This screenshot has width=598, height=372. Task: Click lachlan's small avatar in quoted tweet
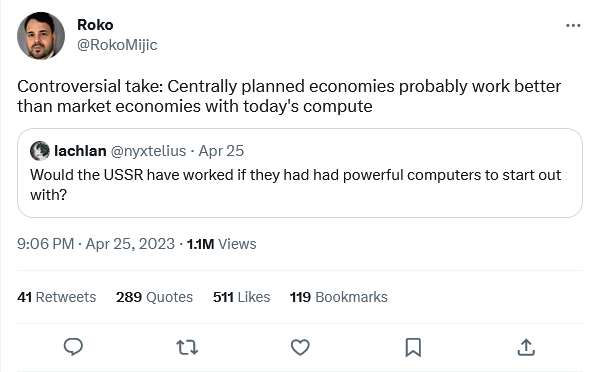click(40, 151)
